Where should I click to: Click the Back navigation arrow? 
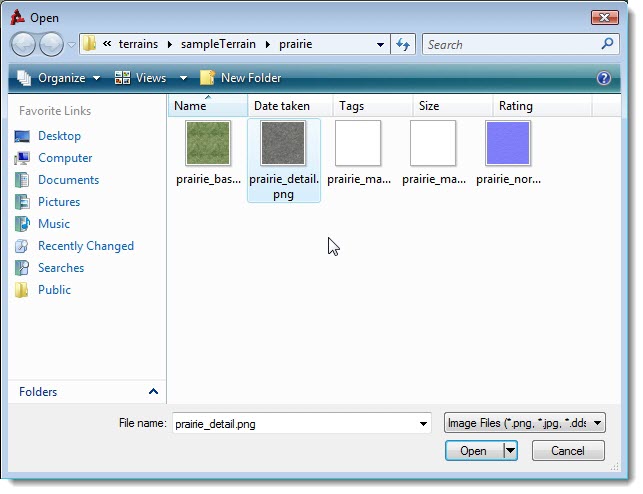click(23, 44)
